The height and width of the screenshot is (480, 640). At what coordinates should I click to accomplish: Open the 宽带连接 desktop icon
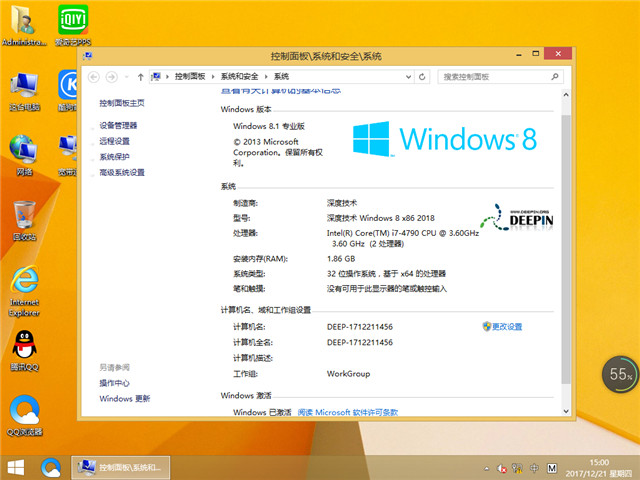tap(67, 154)
